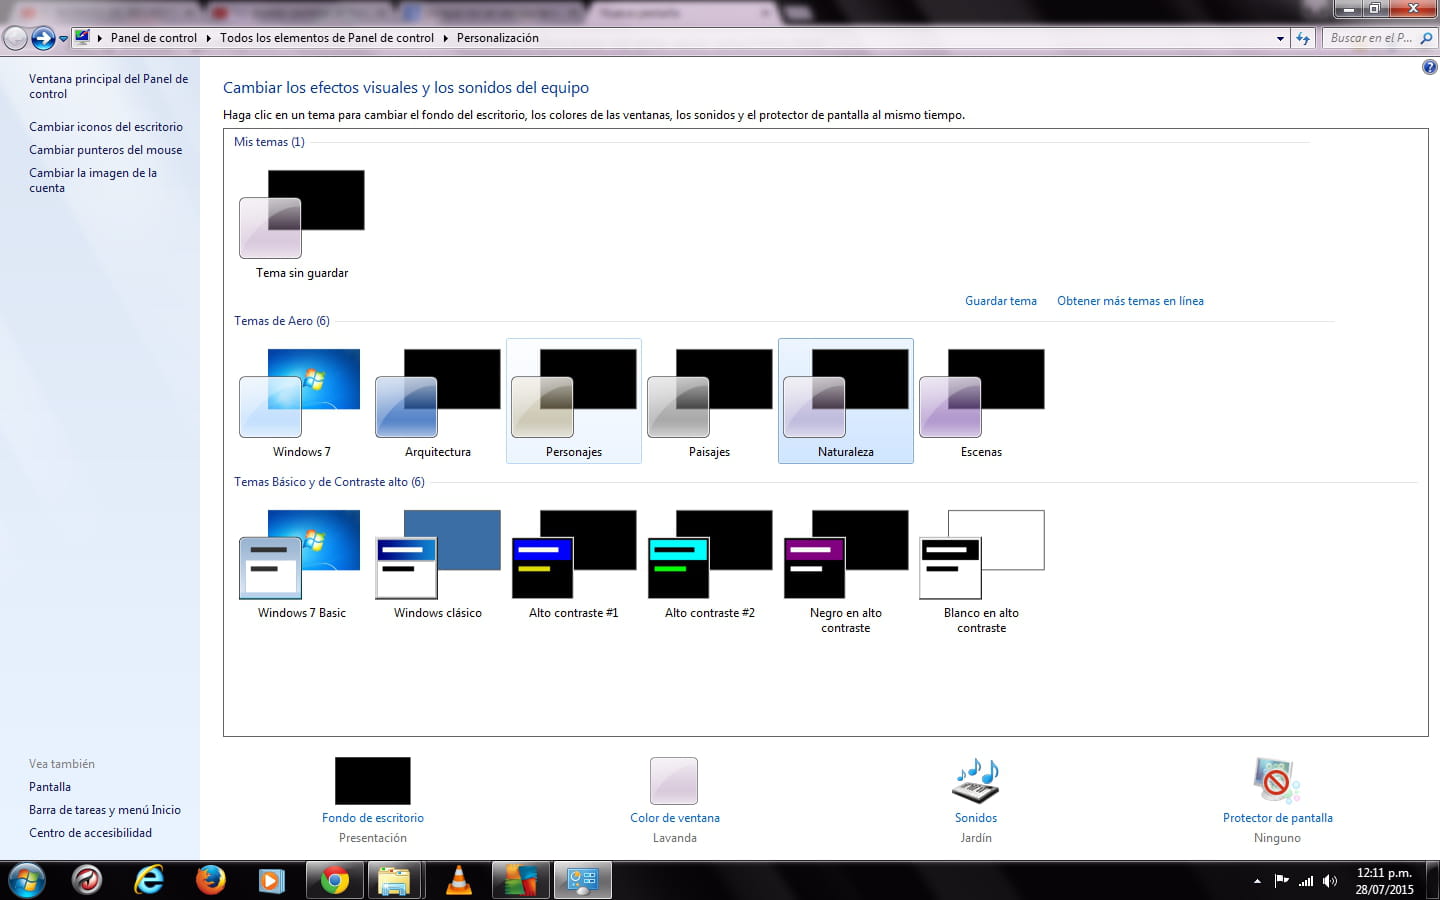Expand the arrow after Panel de control breadcrumb
Screen dimensions: 1440x900
click(209, 38)
